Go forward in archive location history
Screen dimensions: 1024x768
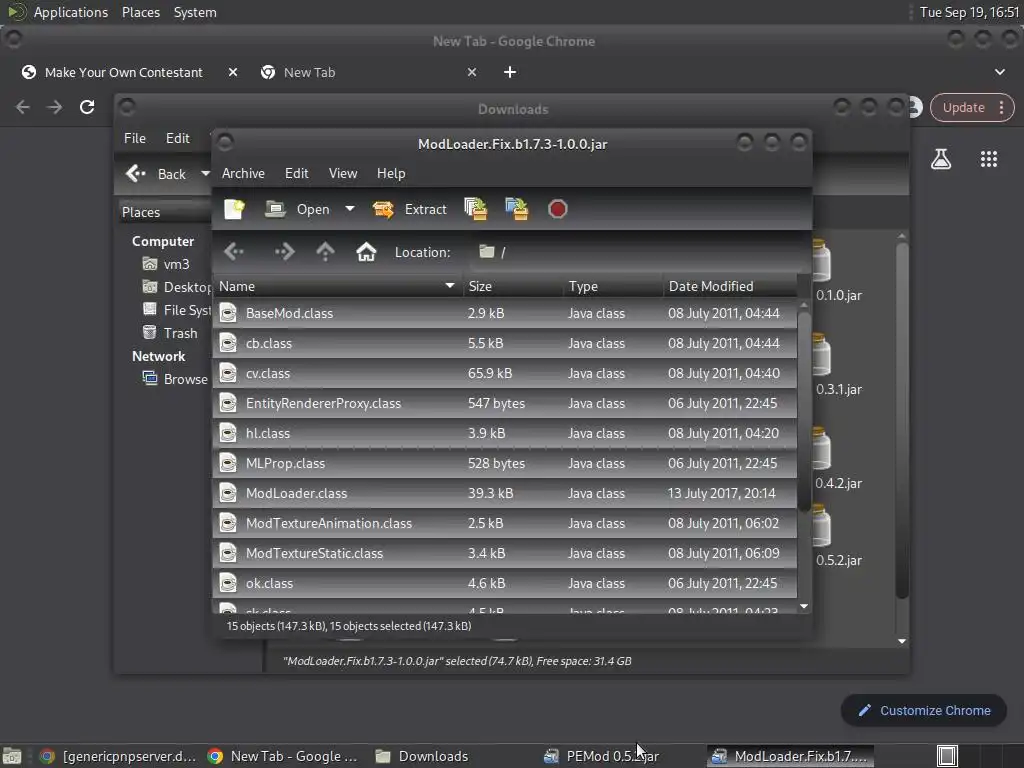(x=284, y=251)
